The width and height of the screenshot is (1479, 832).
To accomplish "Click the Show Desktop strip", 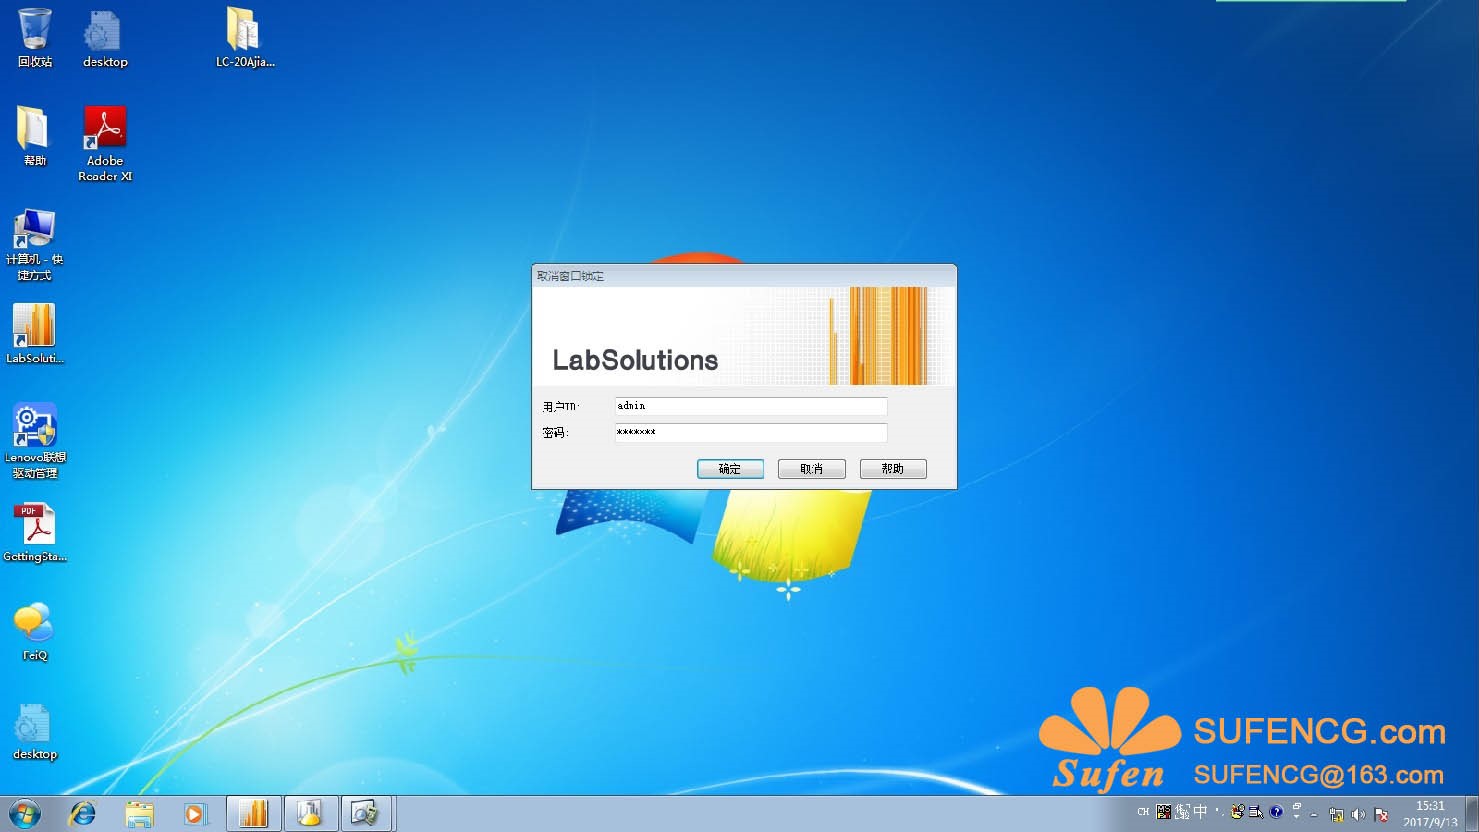I will (x=1472, y=814).
